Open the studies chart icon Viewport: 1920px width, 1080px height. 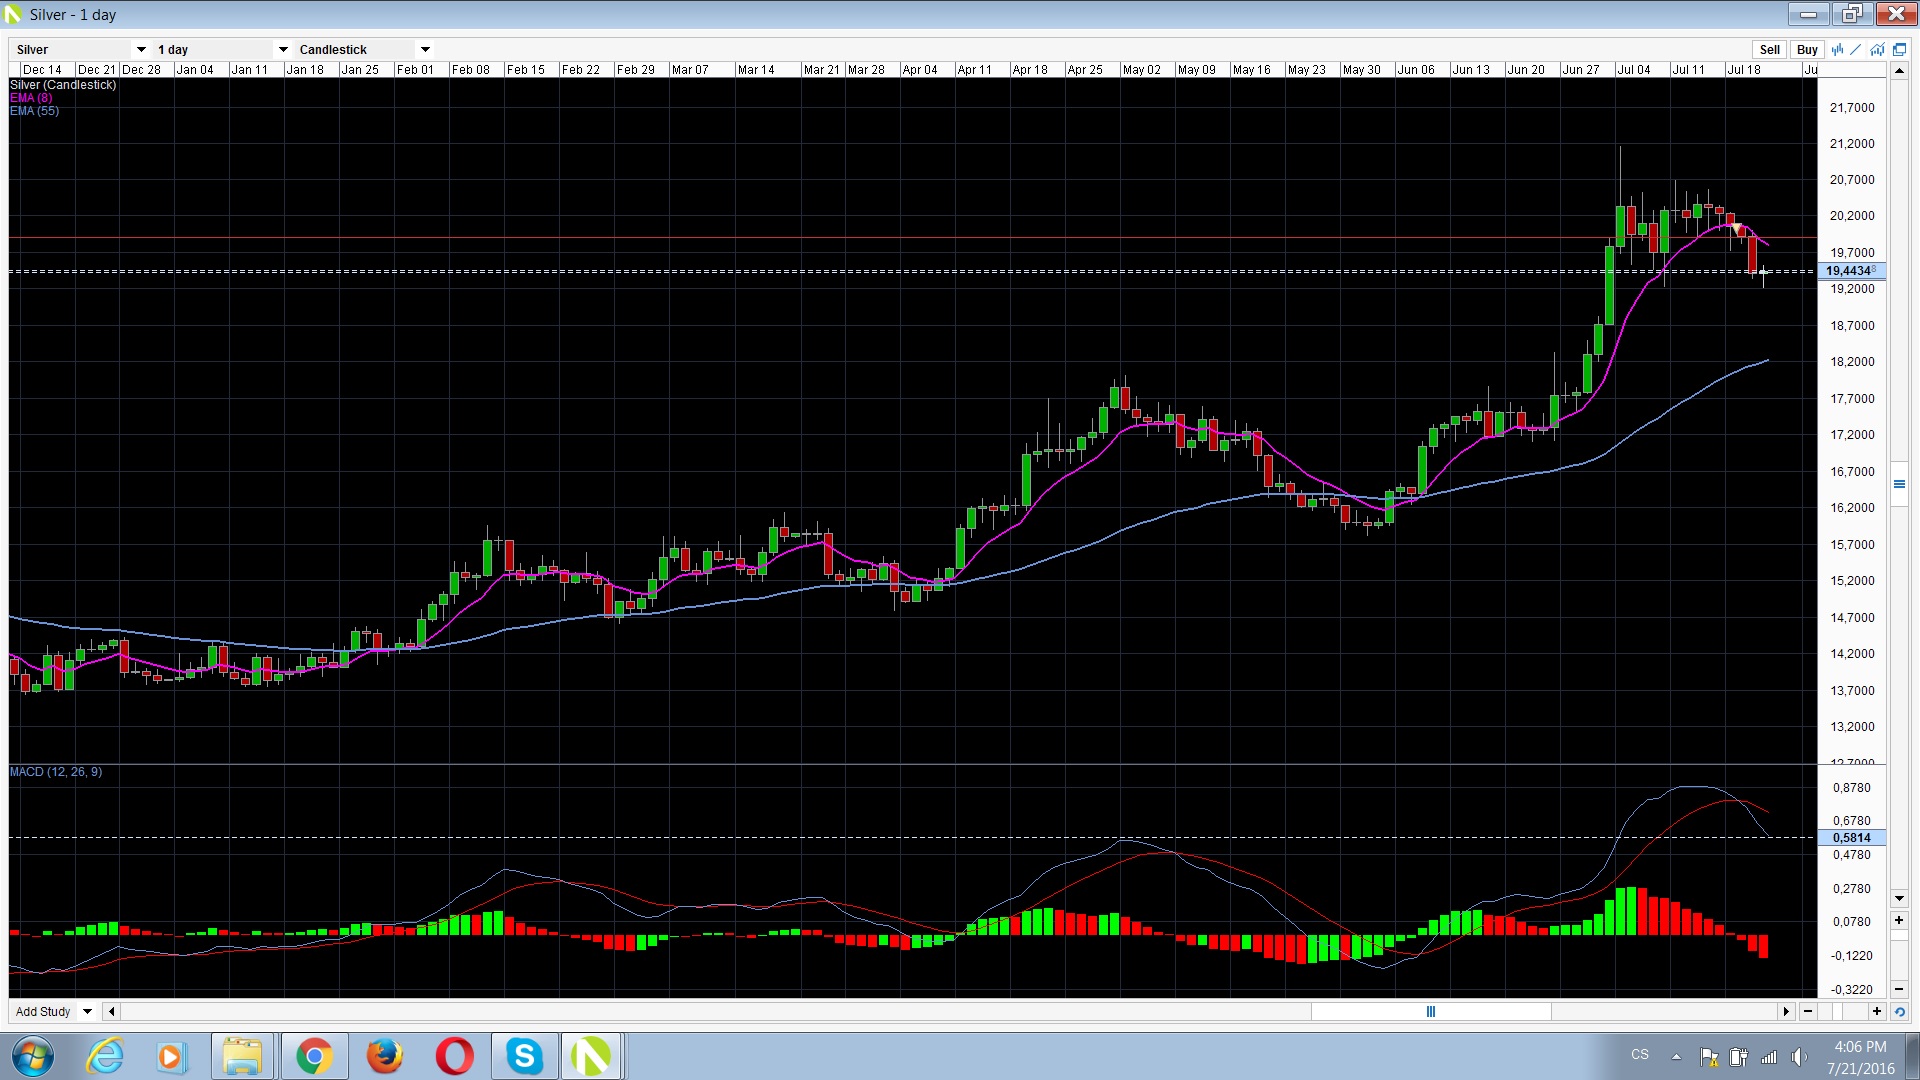1878,49
